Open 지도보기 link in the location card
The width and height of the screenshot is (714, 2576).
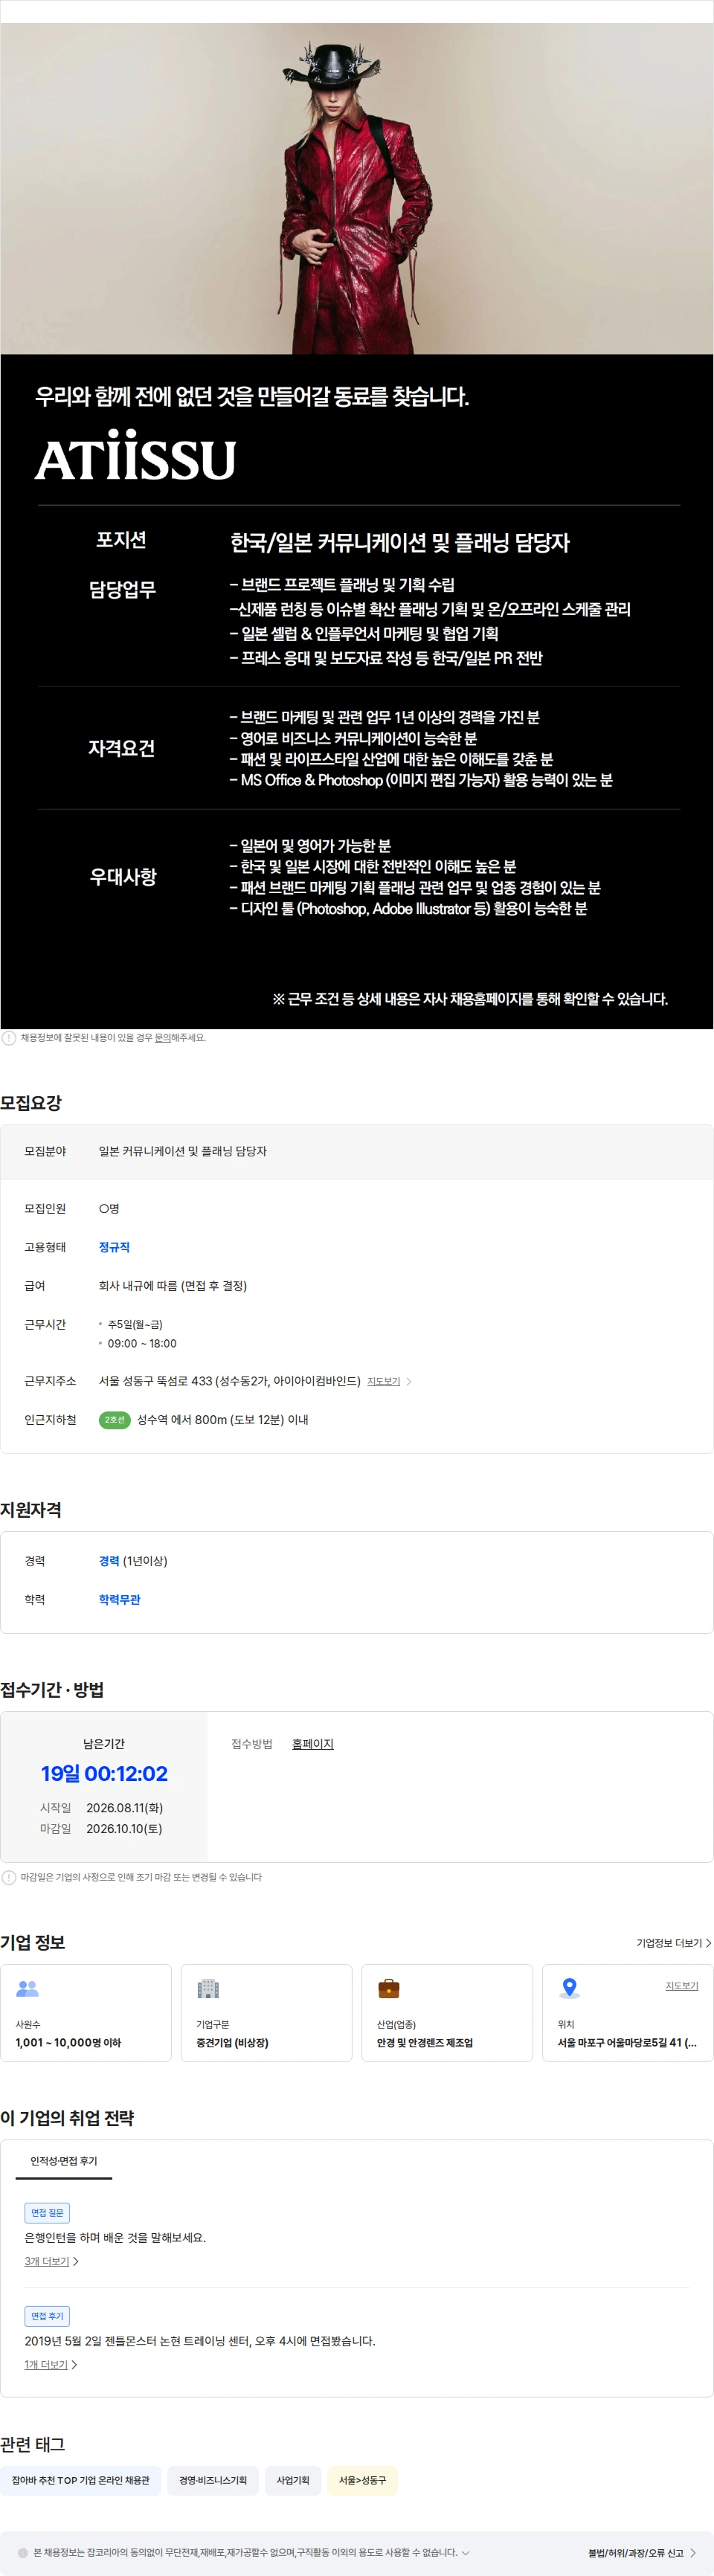(x=682, y=1985)
